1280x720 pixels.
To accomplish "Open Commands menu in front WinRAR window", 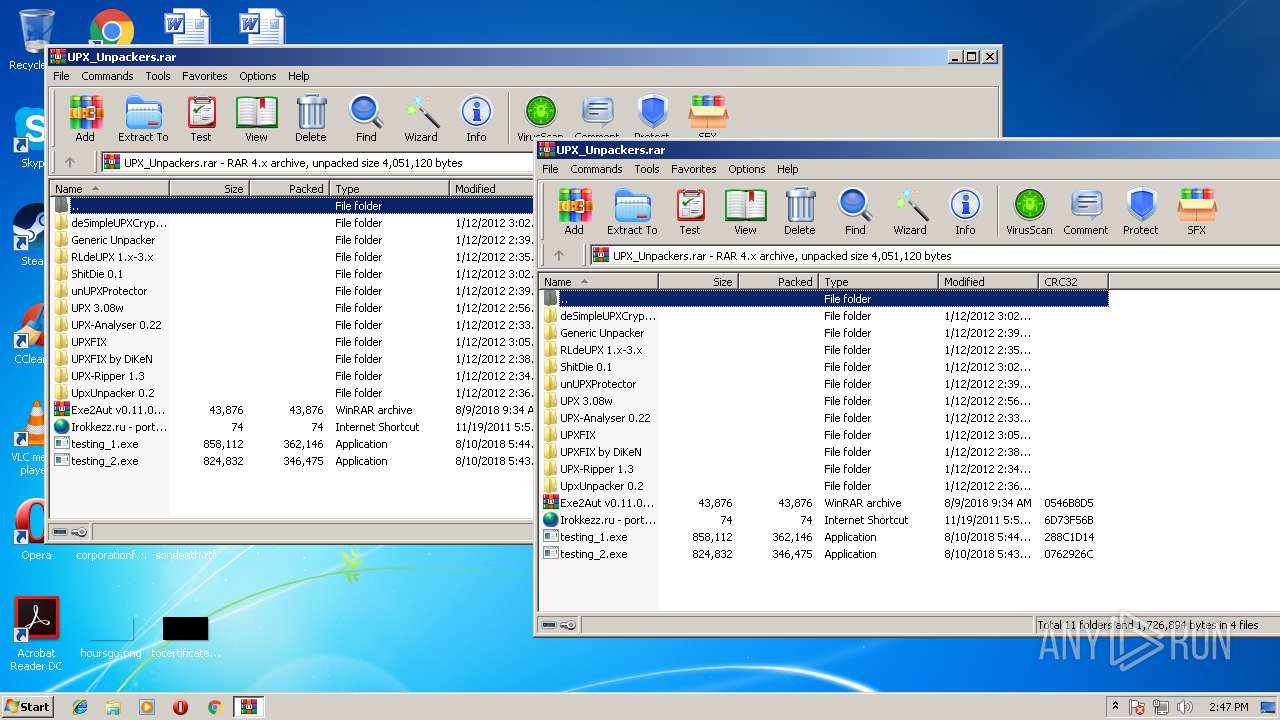I will click(x=596, y=169).
